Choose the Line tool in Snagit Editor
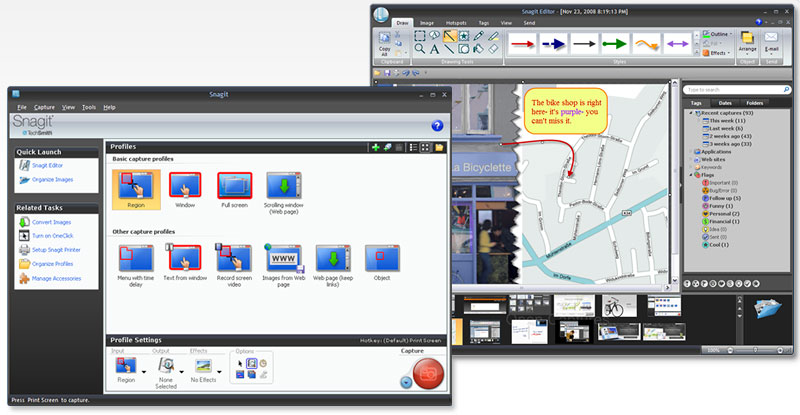 (x=449, y=48)
